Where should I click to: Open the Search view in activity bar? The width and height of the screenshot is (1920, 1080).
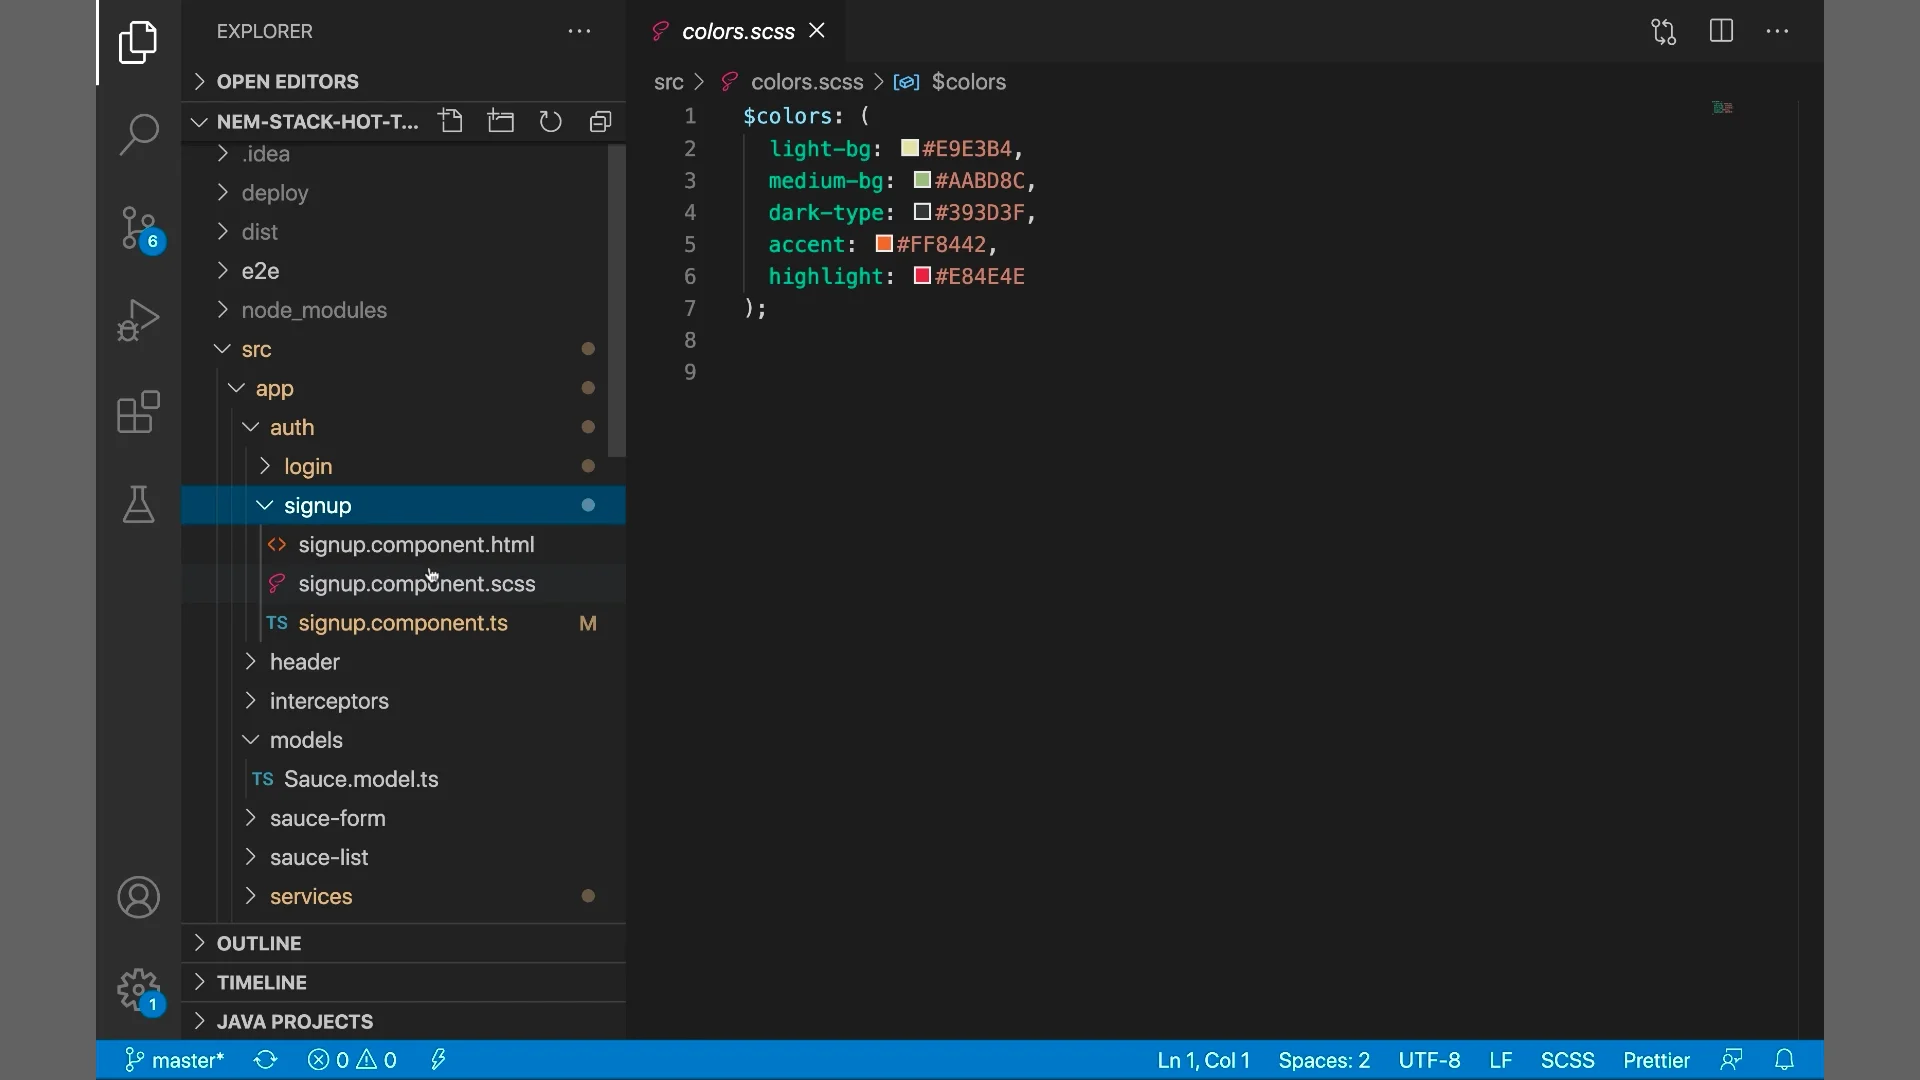point(138,134)
